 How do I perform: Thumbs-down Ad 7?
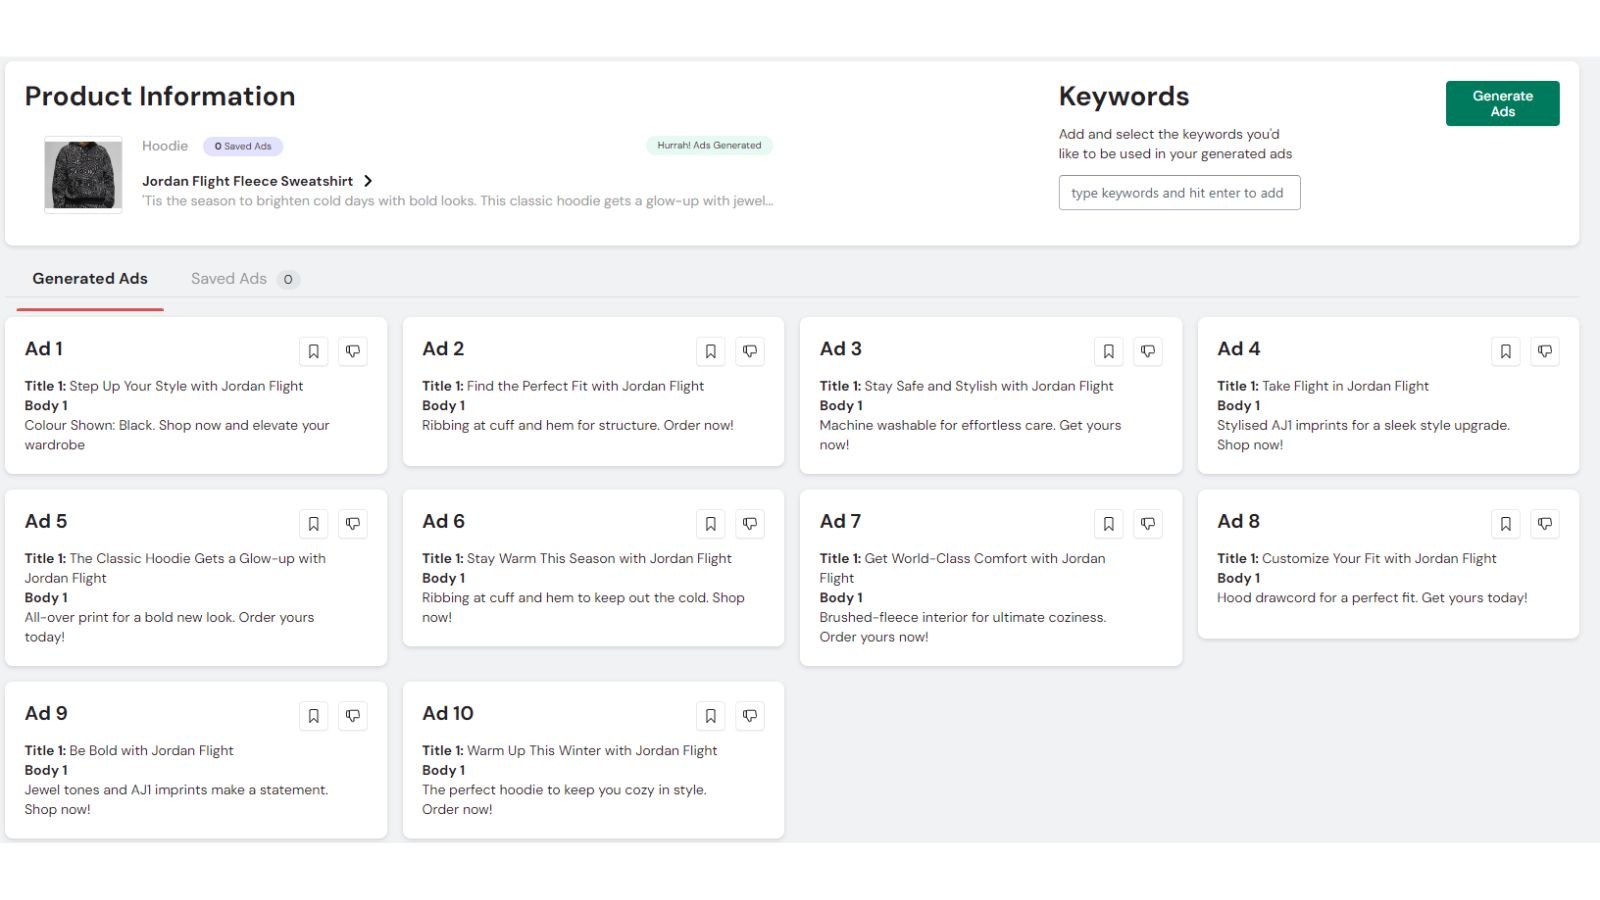click(1148, 524)
